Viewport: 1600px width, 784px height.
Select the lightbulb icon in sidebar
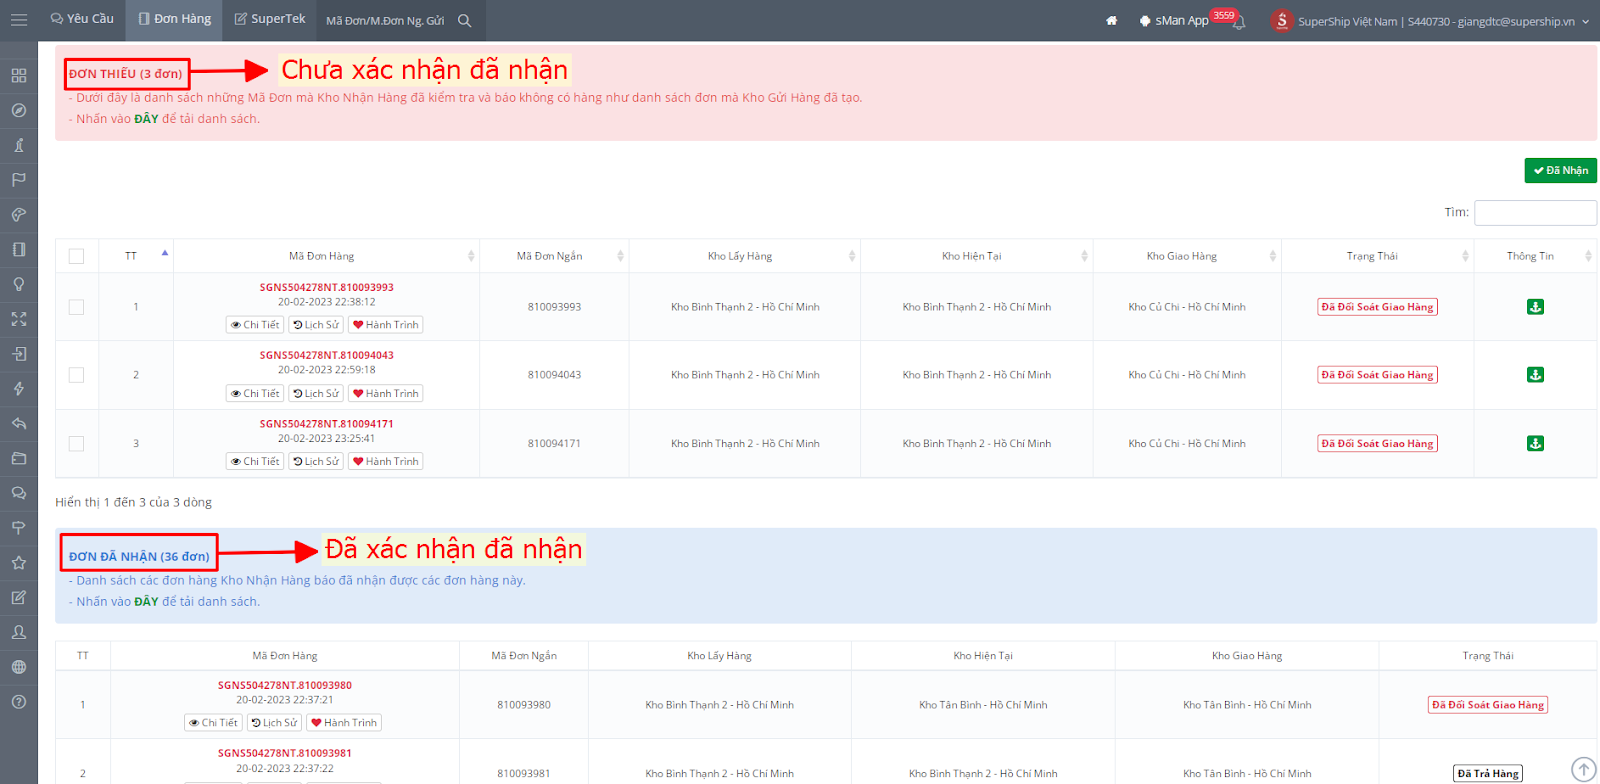point(19,284)
